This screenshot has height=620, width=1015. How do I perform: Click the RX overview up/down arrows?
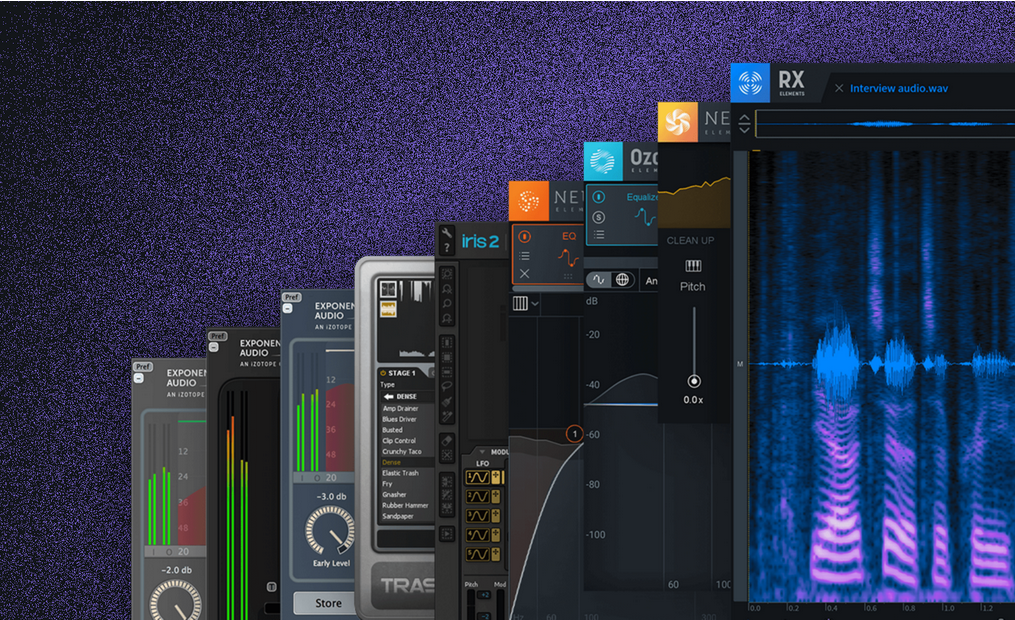click(744, 123)
